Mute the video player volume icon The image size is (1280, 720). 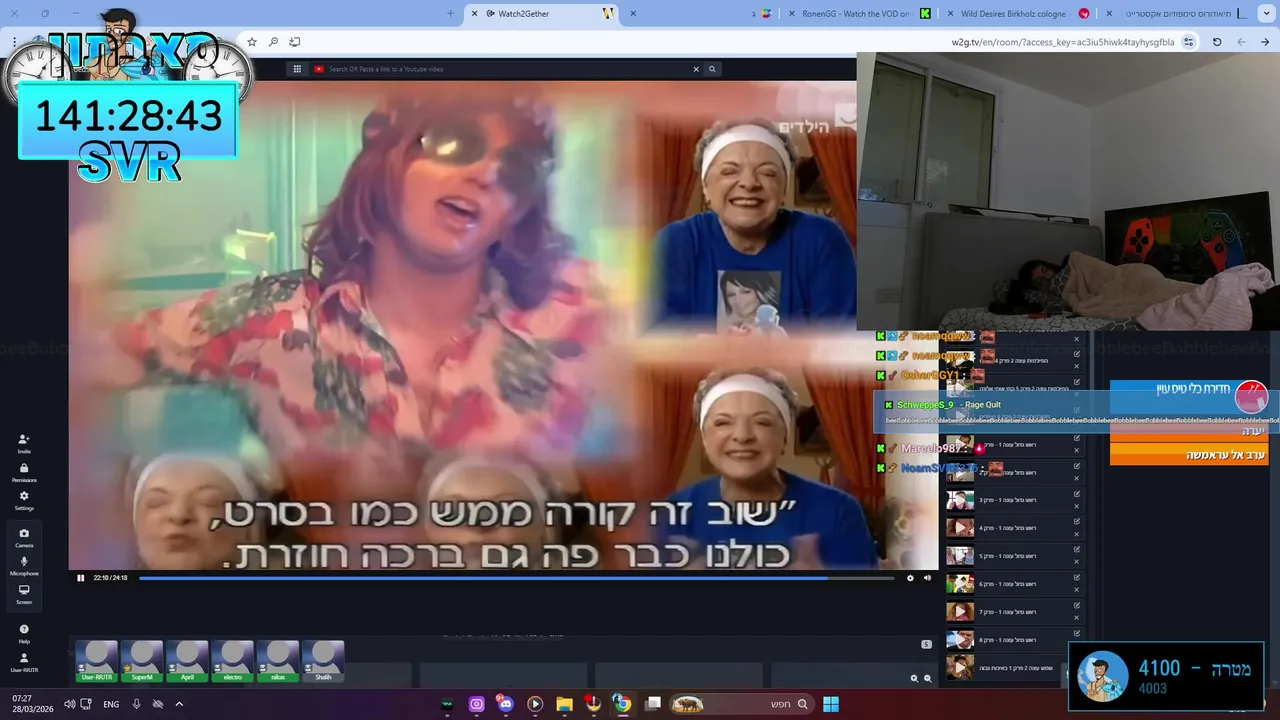pyautogui.click(x=927, y=577)
